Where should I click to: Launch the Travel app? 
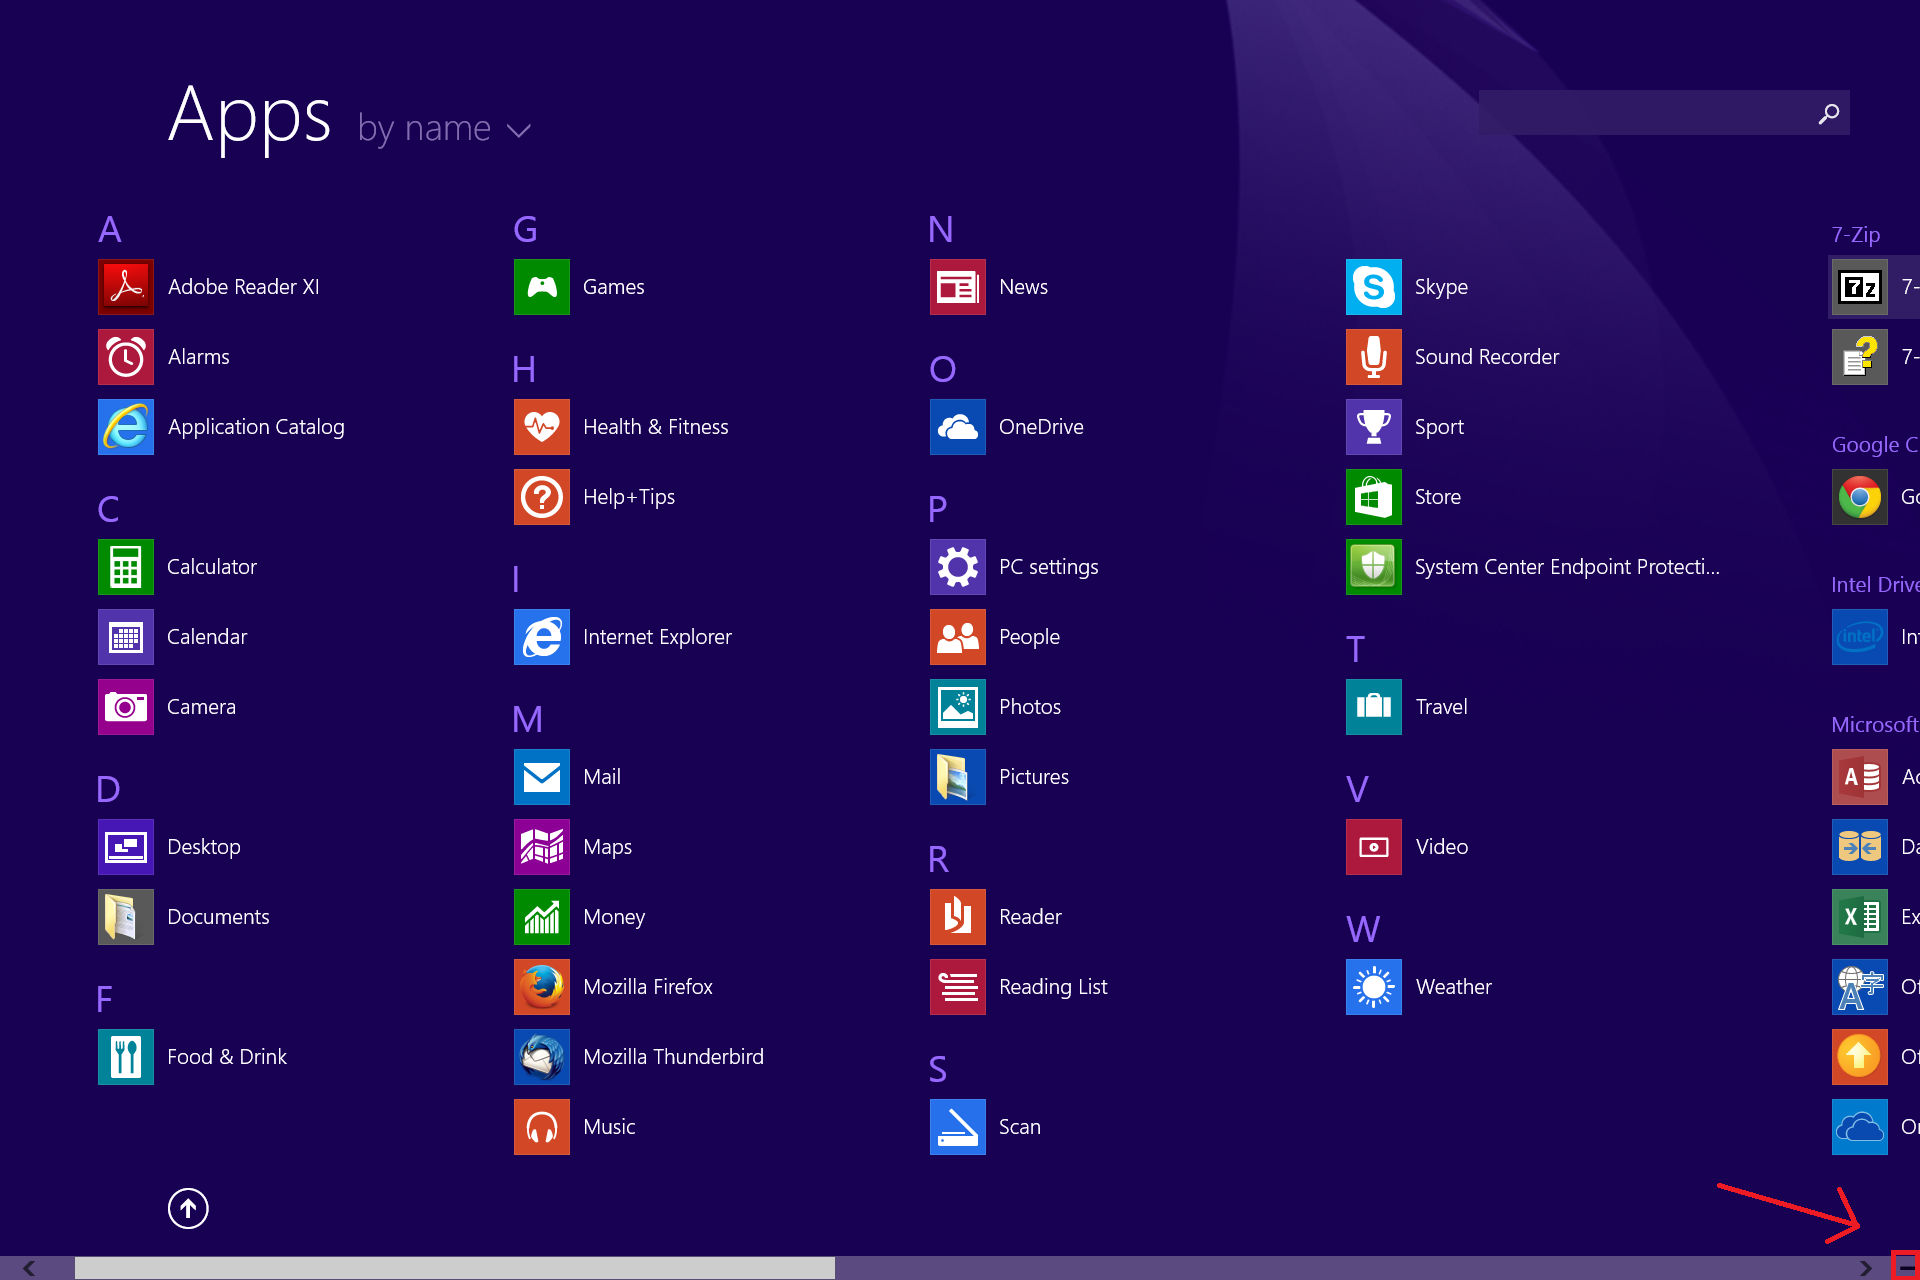(x=1374, y=707)
